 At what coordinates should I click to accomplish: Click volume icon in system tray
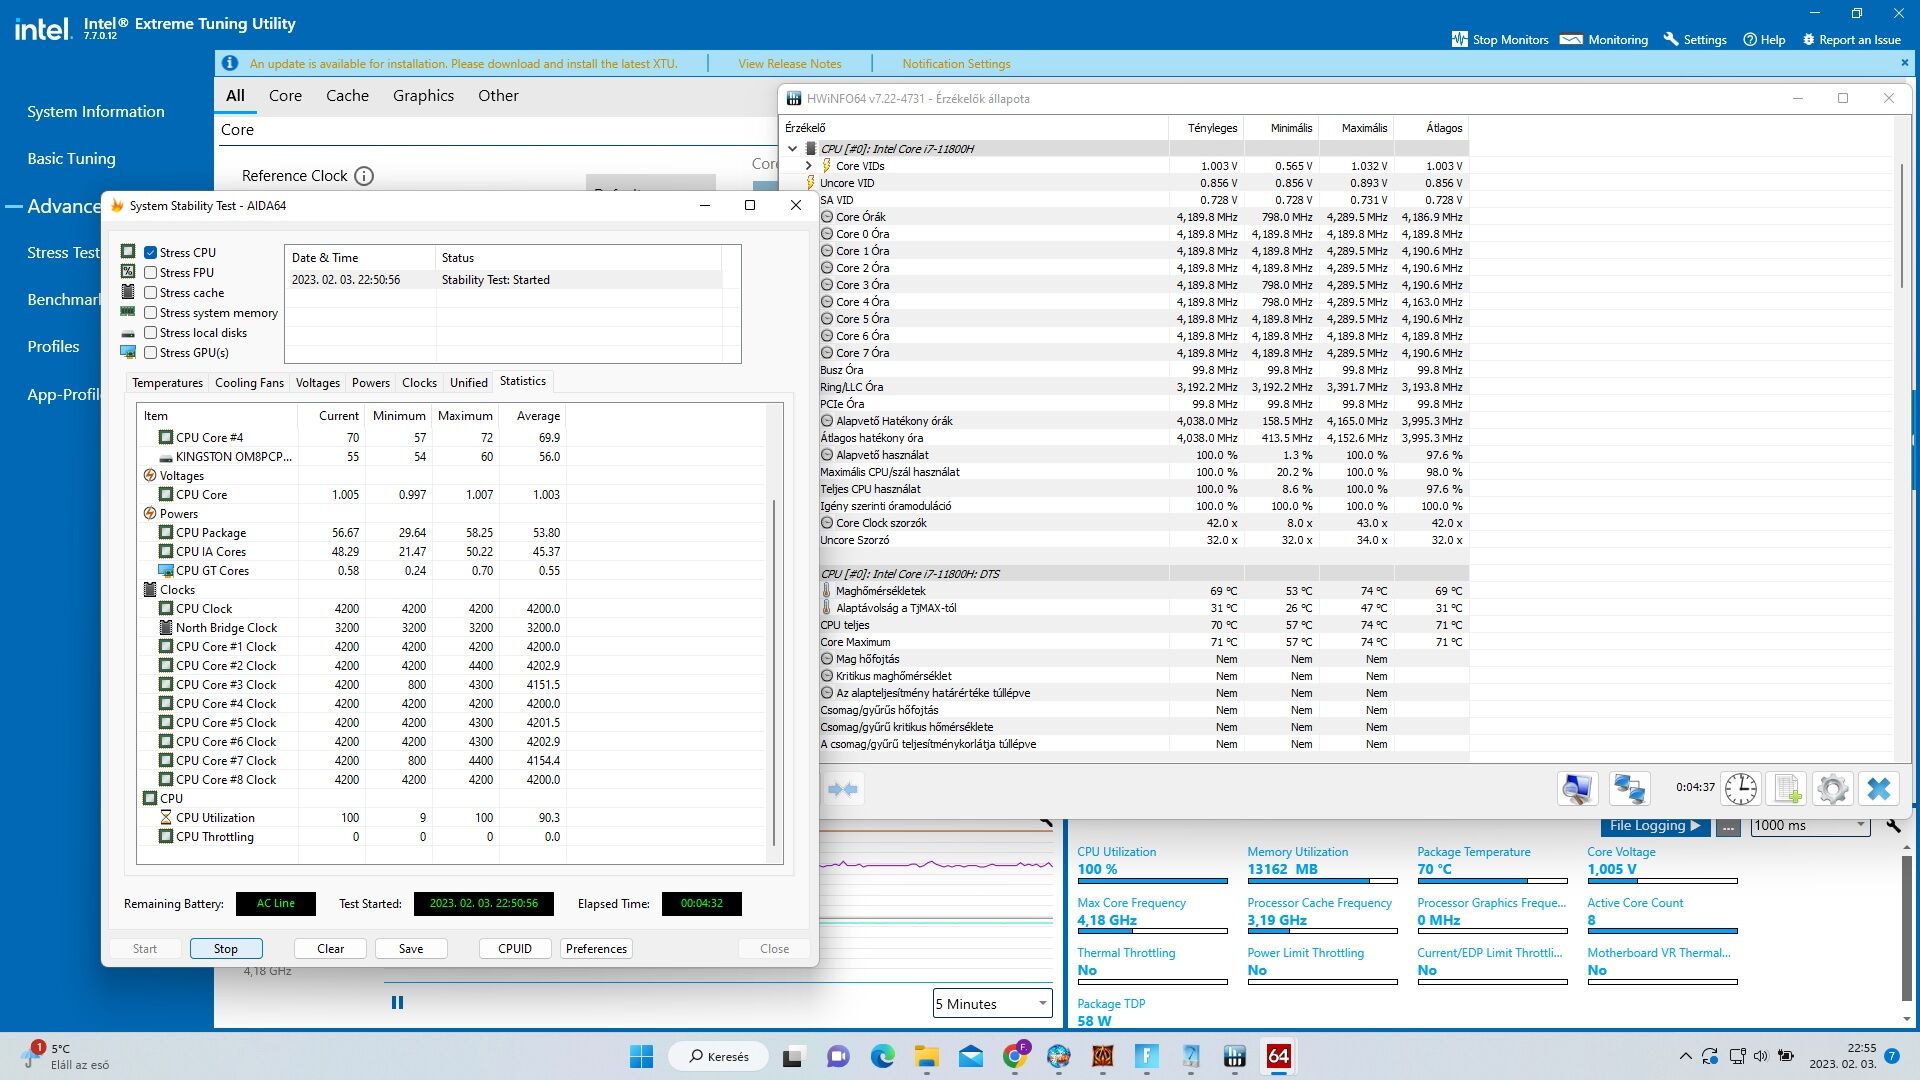pos(1760,1056)
